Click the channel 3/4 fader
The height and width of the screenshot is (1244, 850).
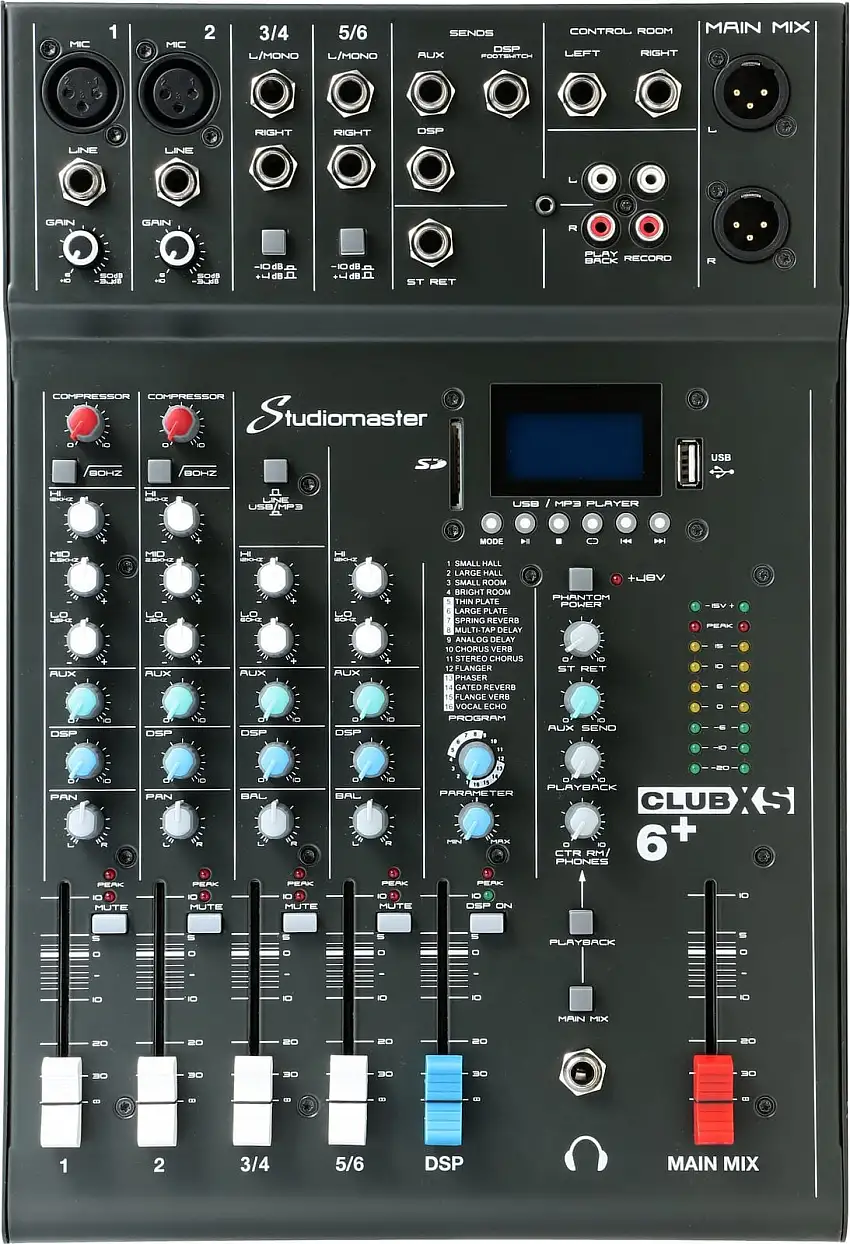pyautogui.click(x=252, y=1101)
